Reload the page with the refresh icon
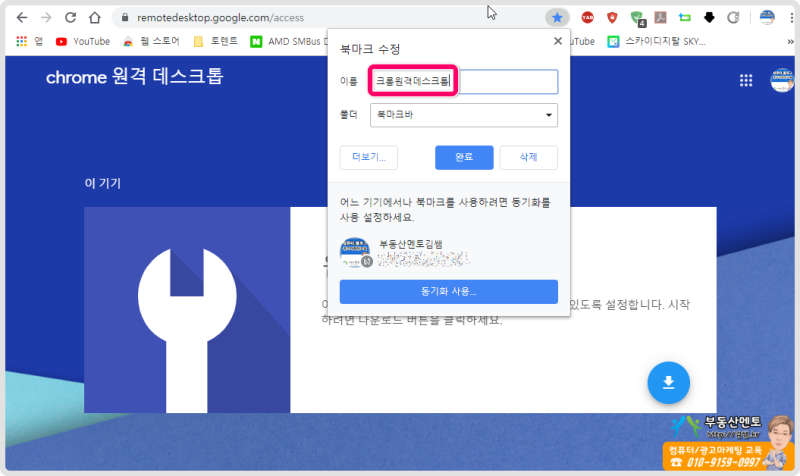Image resolution: width=800 pixels, height=476 pixels. (70, 18)
